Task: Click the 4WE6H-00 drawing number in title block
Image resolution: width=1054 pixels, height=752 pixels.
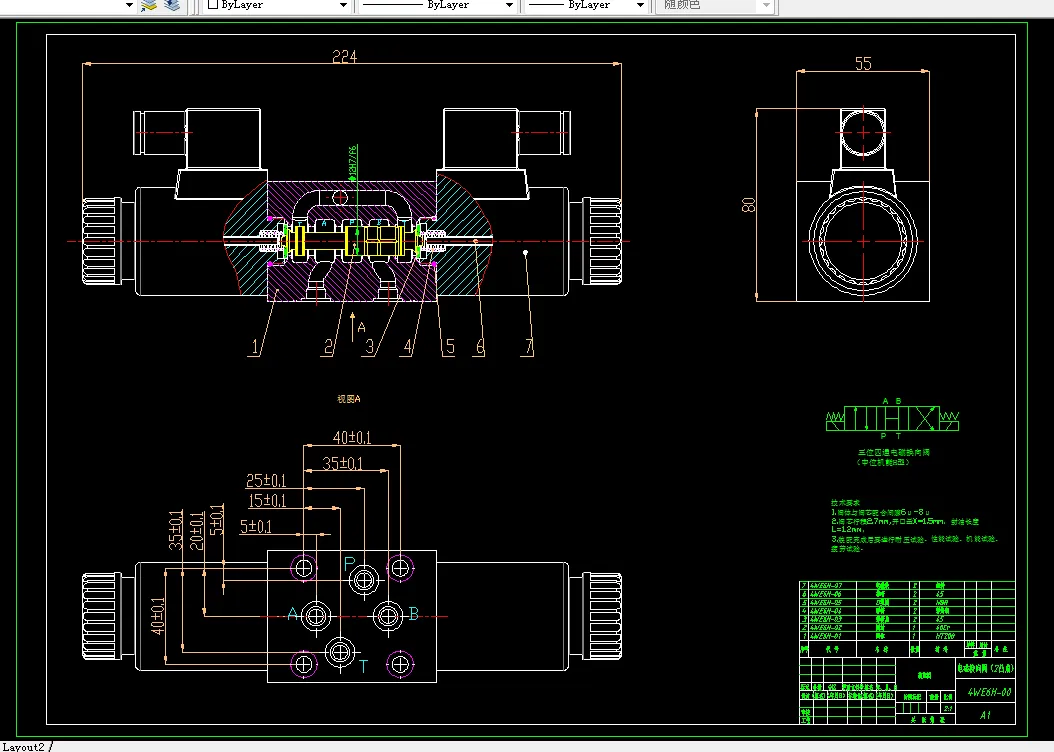Action: 989,692
